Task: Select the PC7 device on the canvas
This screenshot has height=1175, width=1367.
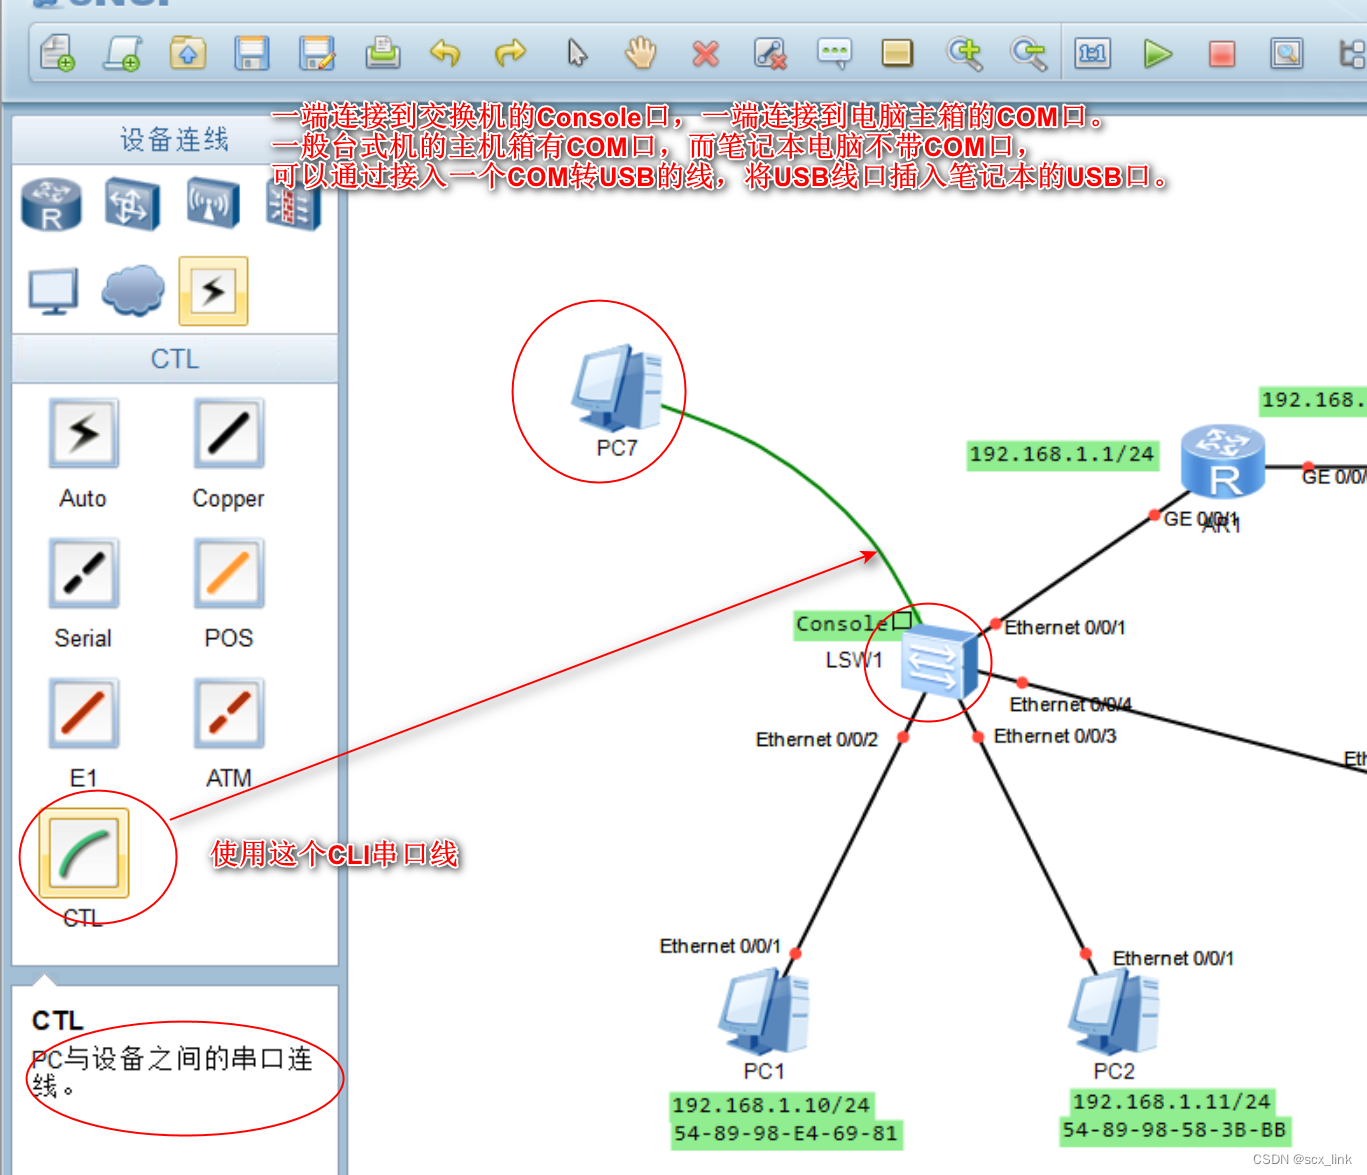Action: 617,387
